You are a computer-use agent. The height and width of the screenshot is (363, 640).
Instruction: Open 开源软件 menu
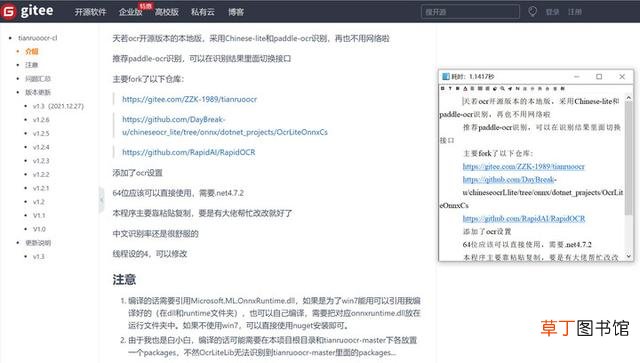[x=90, y=12]
